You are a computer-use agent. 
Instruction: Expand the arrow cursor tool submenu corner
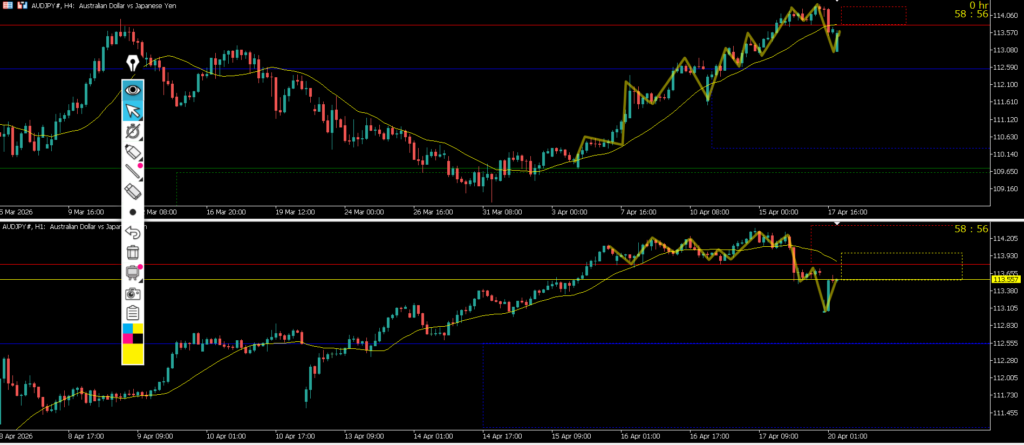(x=142, y=118)
